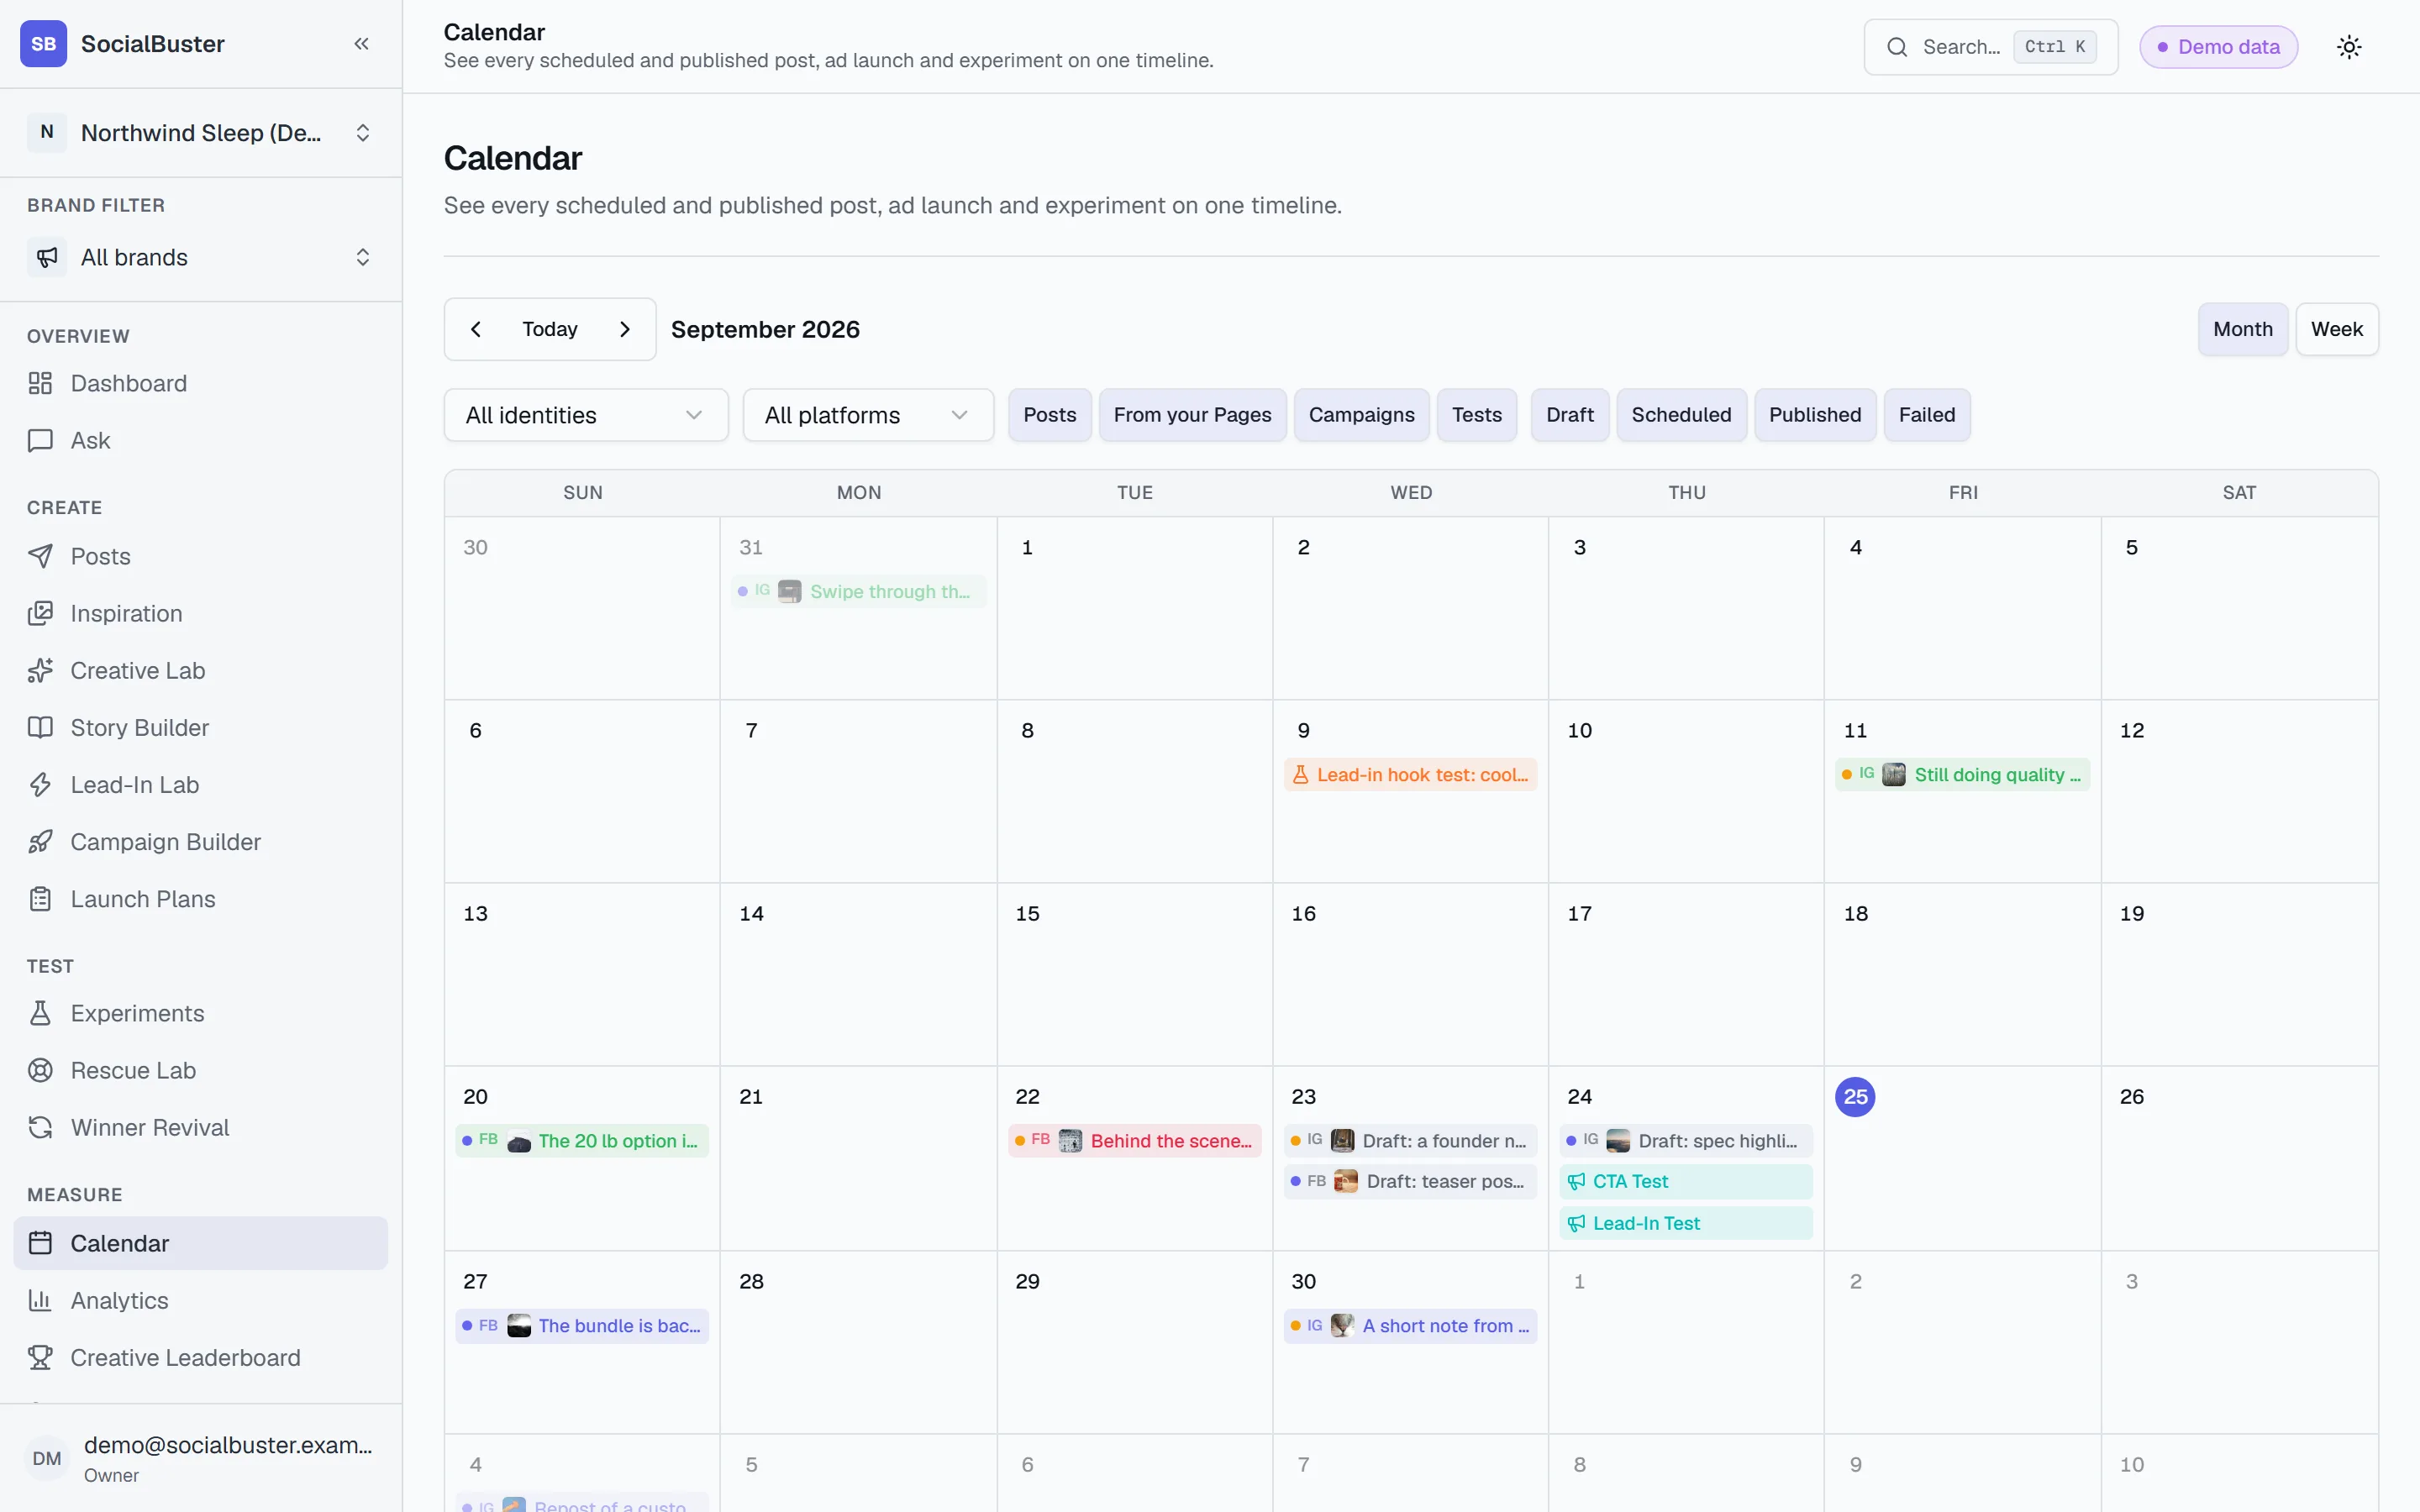Viewport: 2420px width, 1512px height.
Task: Click the Lead-In Lab lightning icon
Action: (x=40, y=784)
